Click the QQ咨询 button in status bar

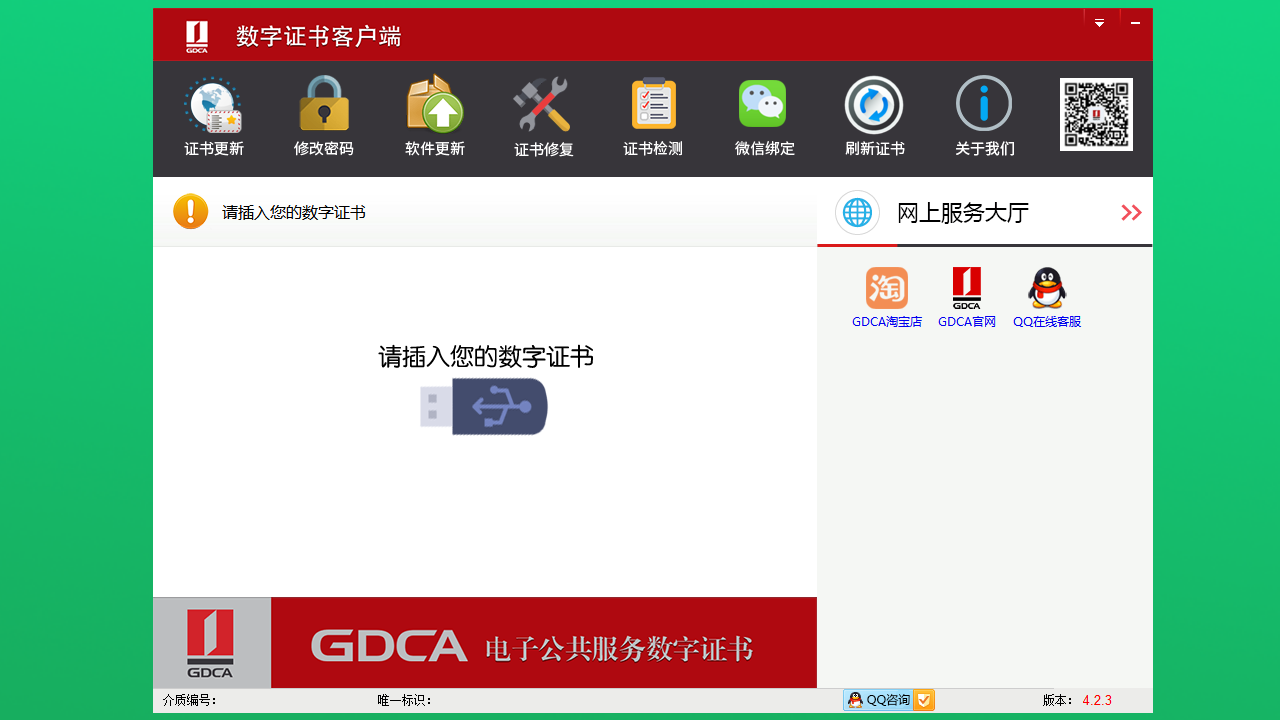[x=880, y=700]
